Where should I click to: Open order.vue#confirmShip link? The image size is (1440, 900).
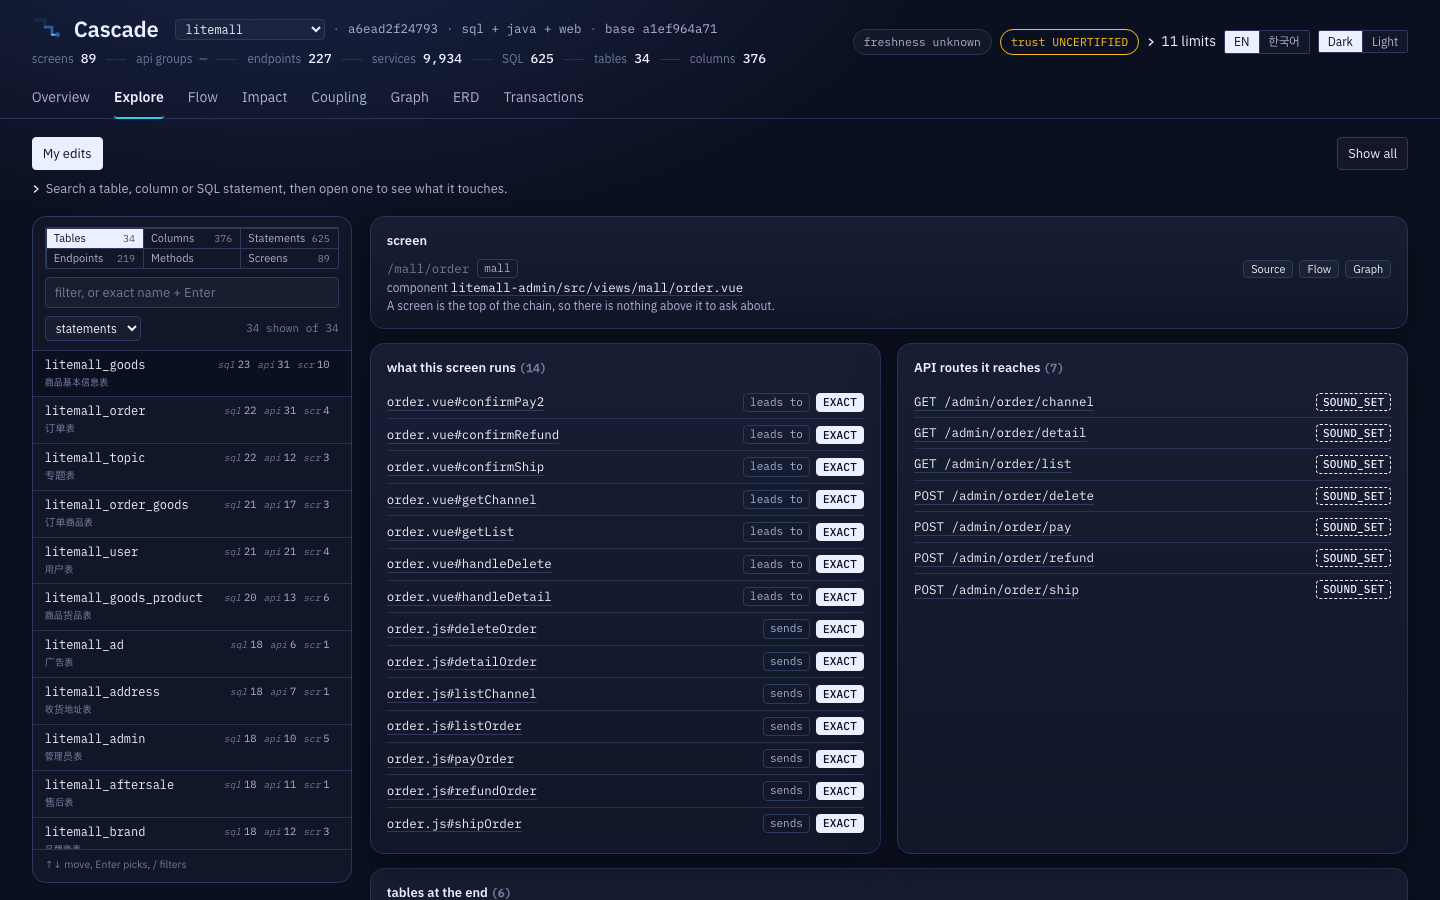pyautogui.click(x=465, y=467)
